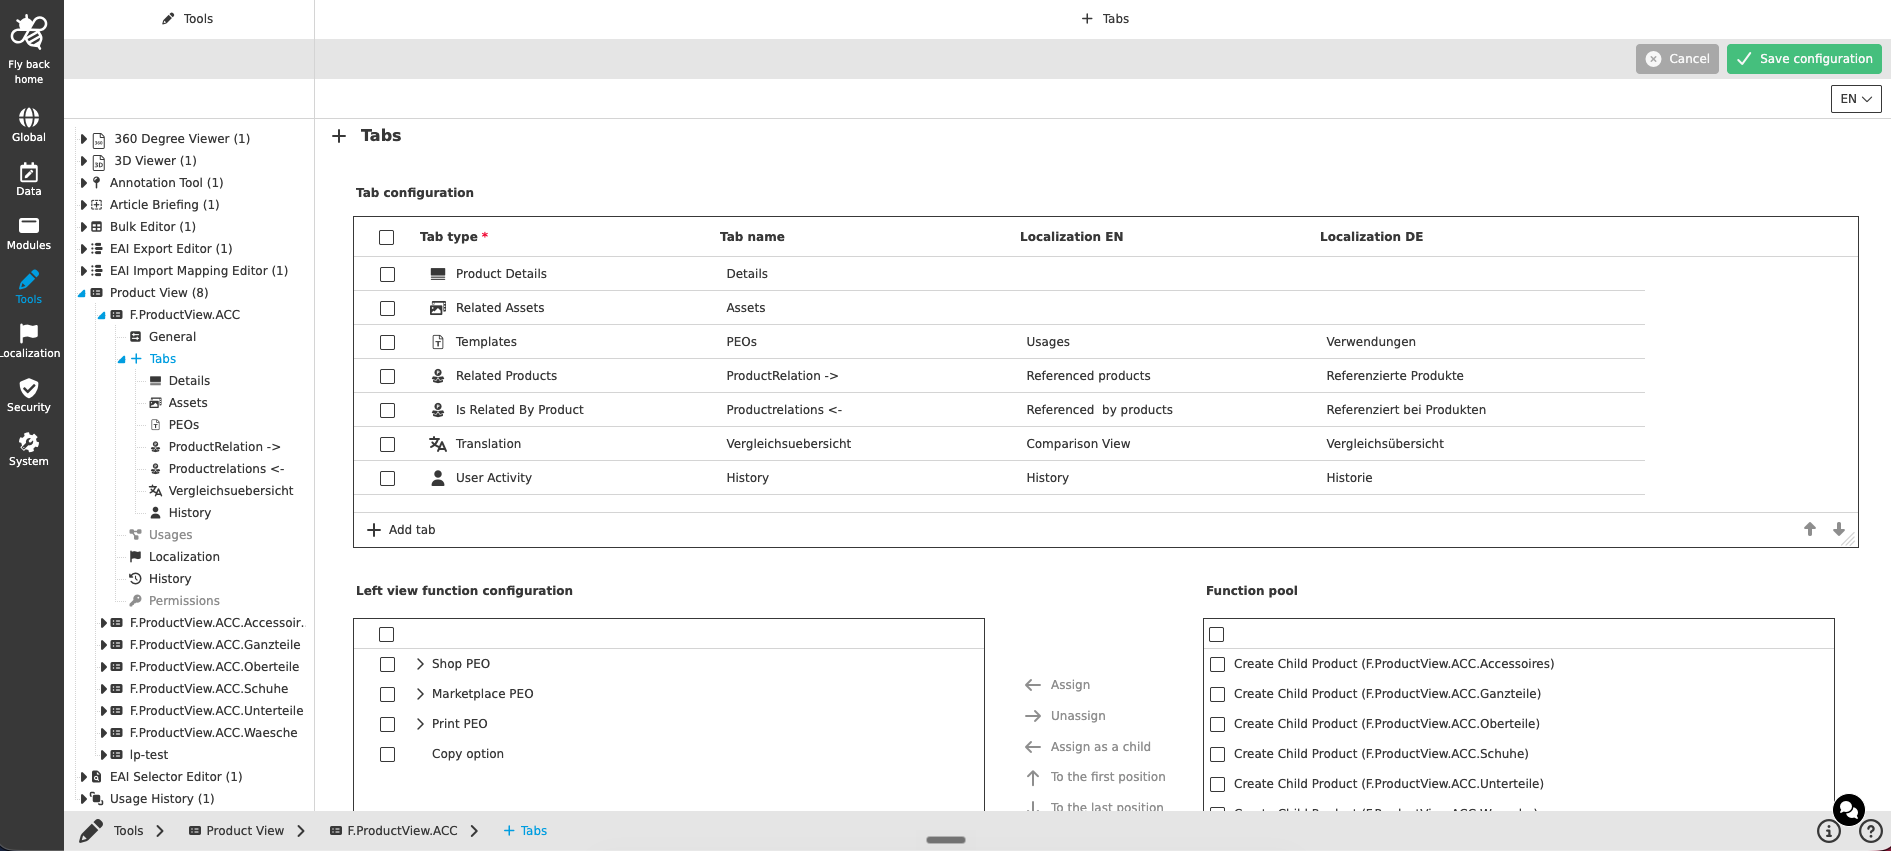Open the chat bubble icon
The width and height of the screenshot is (1891, 851).
1849,809
